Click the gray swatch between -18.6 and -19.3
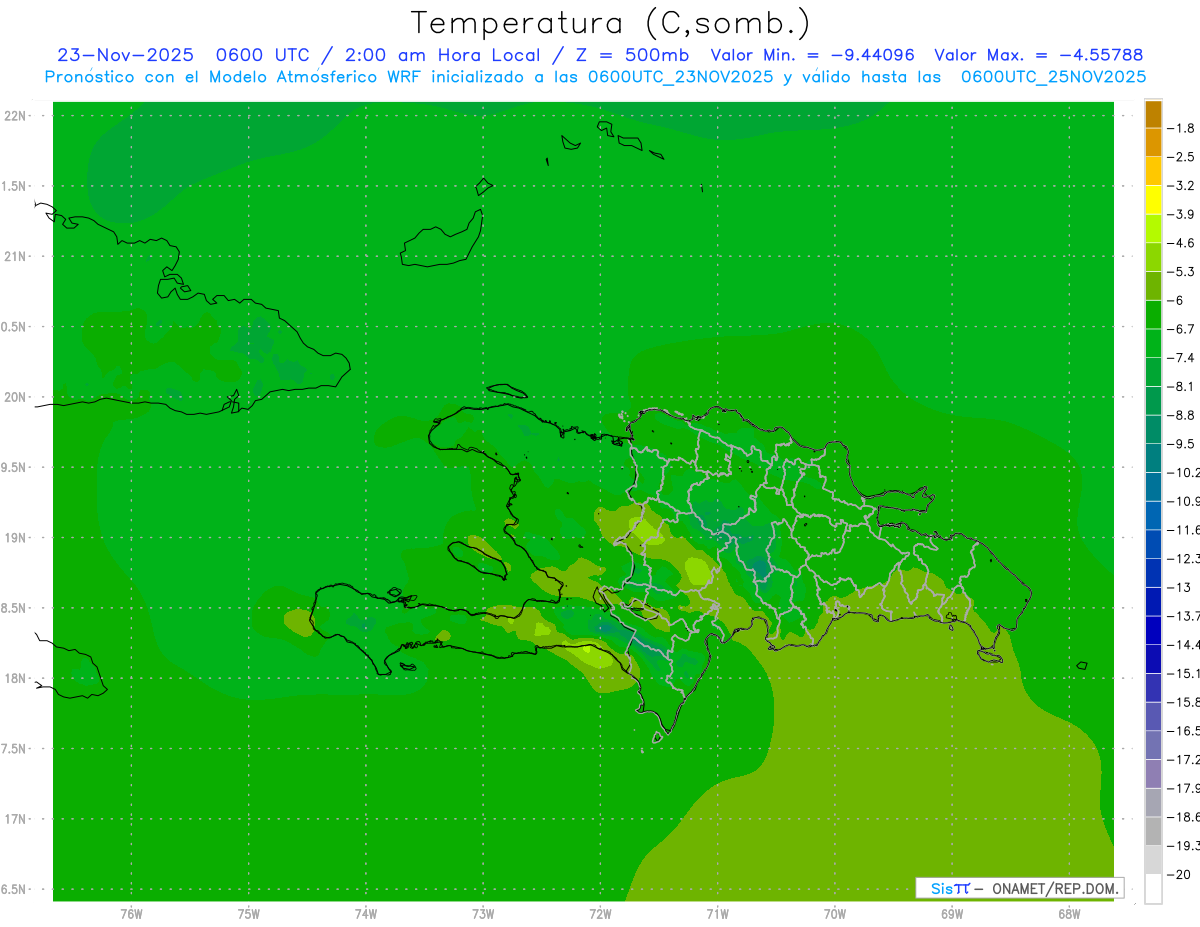The width and height of the screenshot is (1200, 927). click(1153, 832)
